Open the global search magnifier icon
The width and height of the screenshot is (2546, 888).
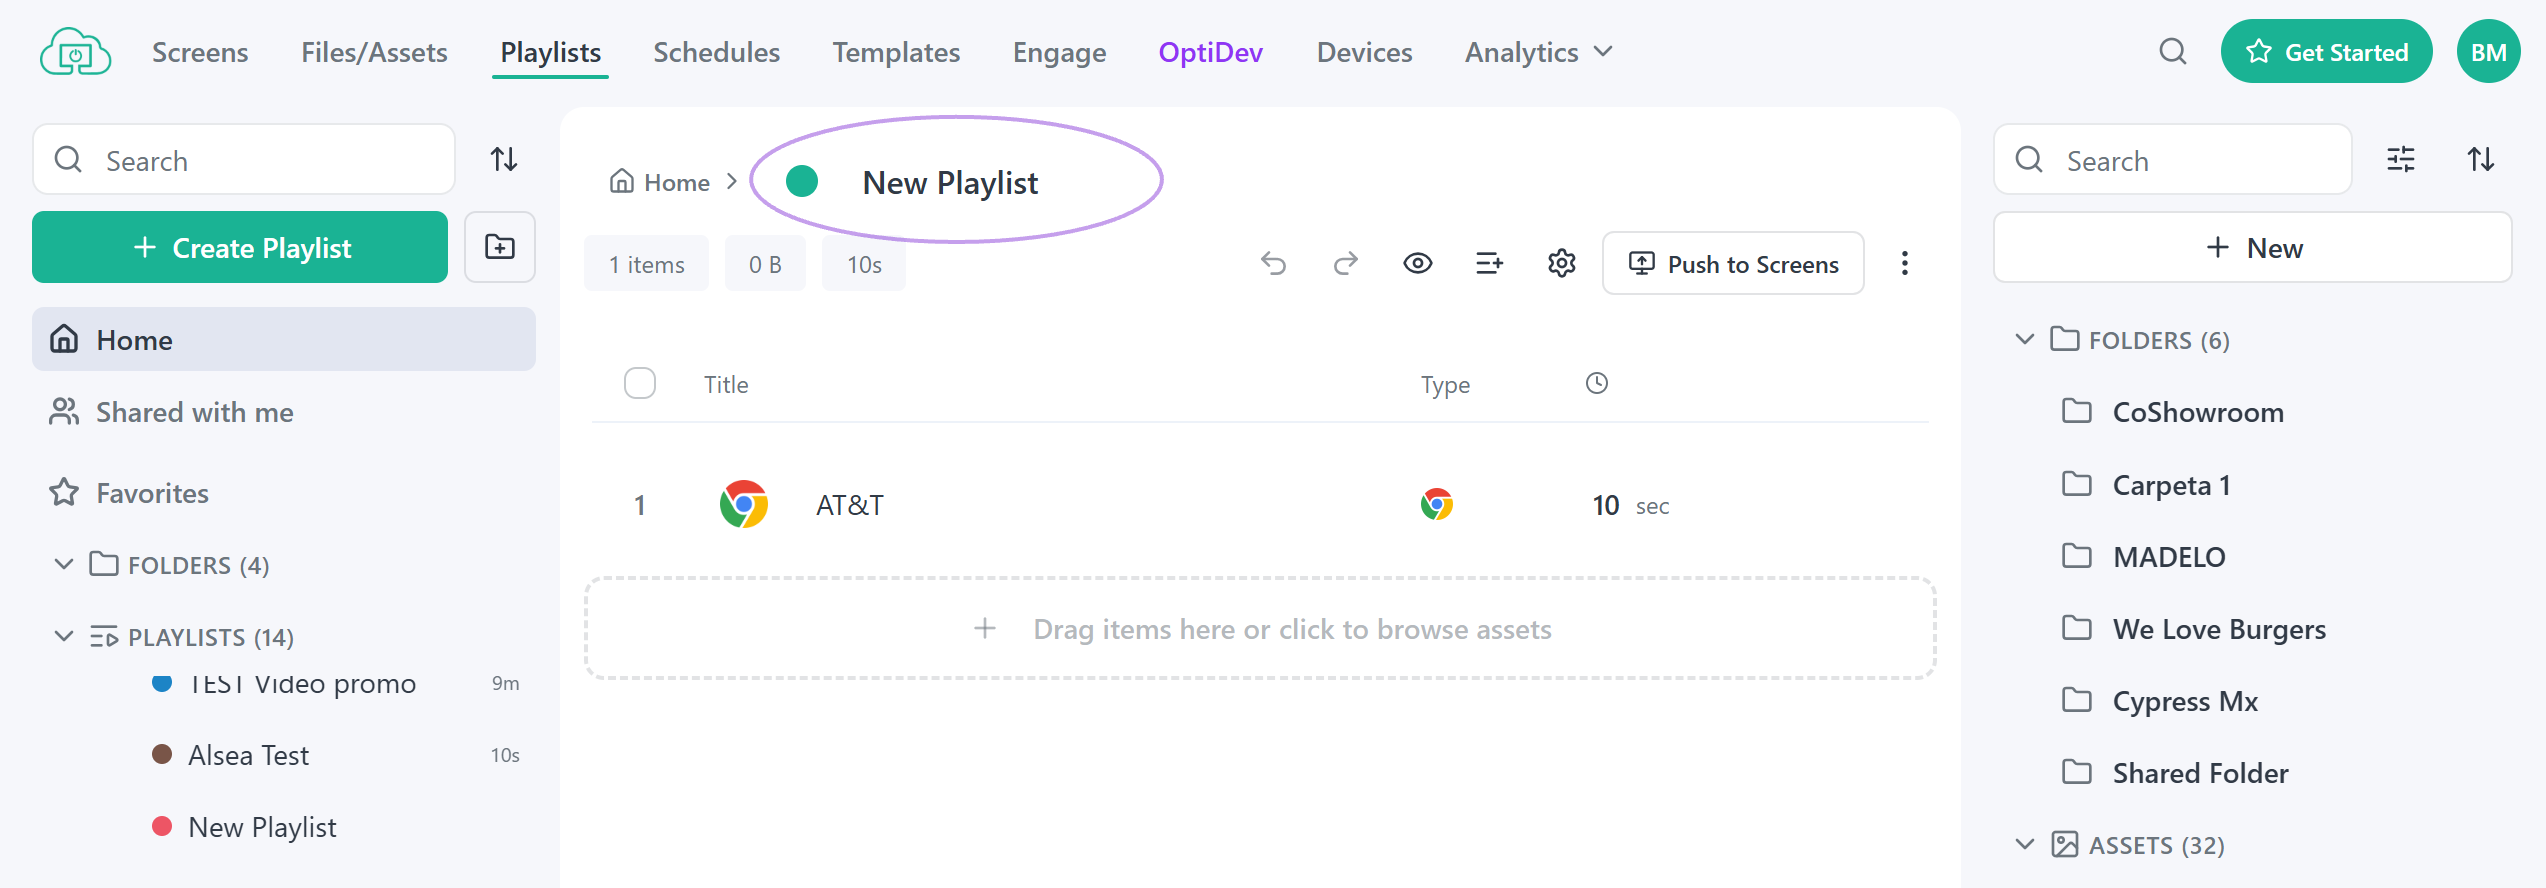[2172, 52]
